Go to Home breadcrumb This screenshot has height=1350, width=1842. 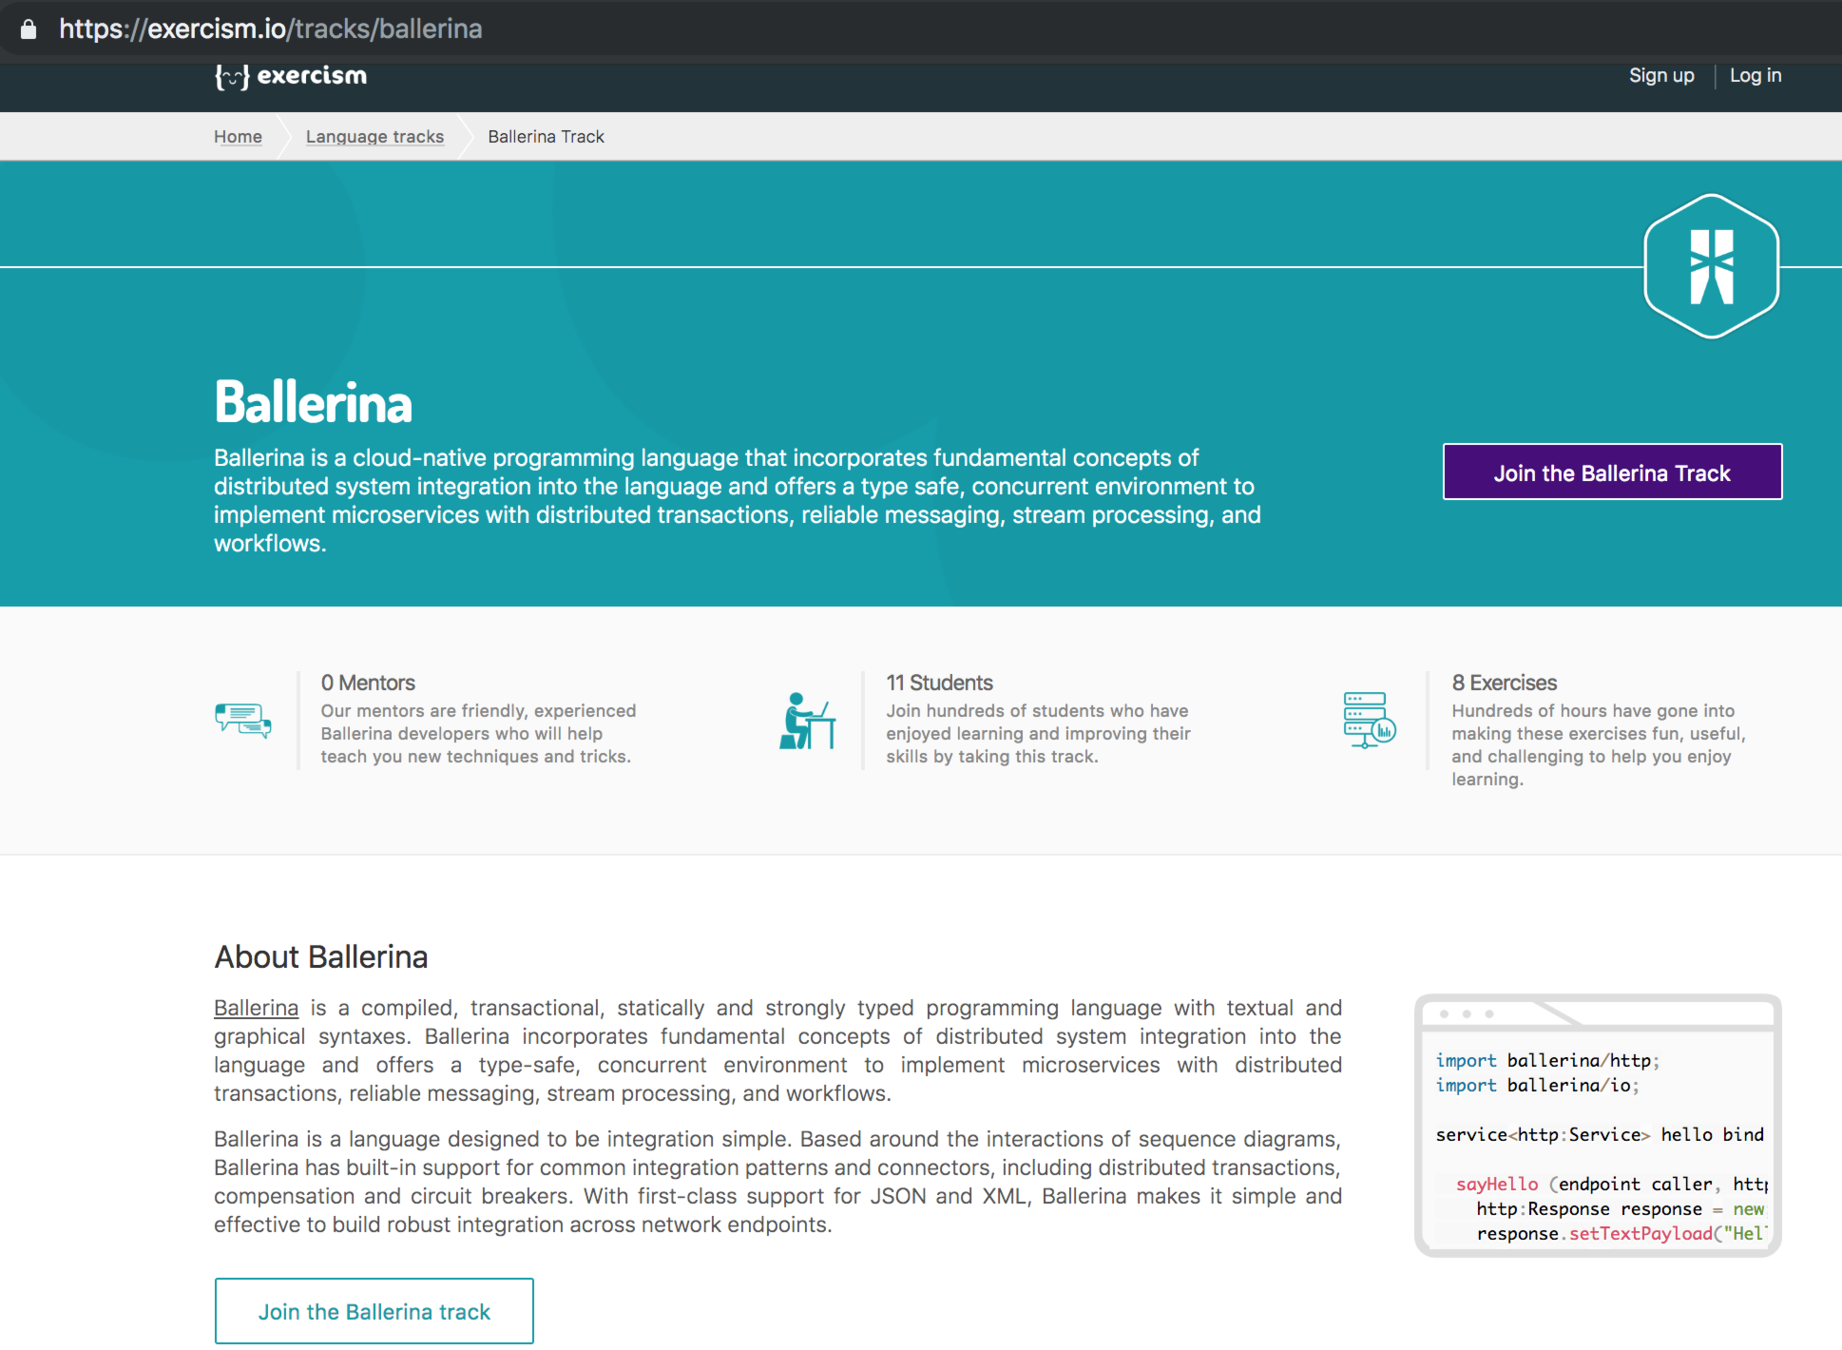(x=238, y=136)
